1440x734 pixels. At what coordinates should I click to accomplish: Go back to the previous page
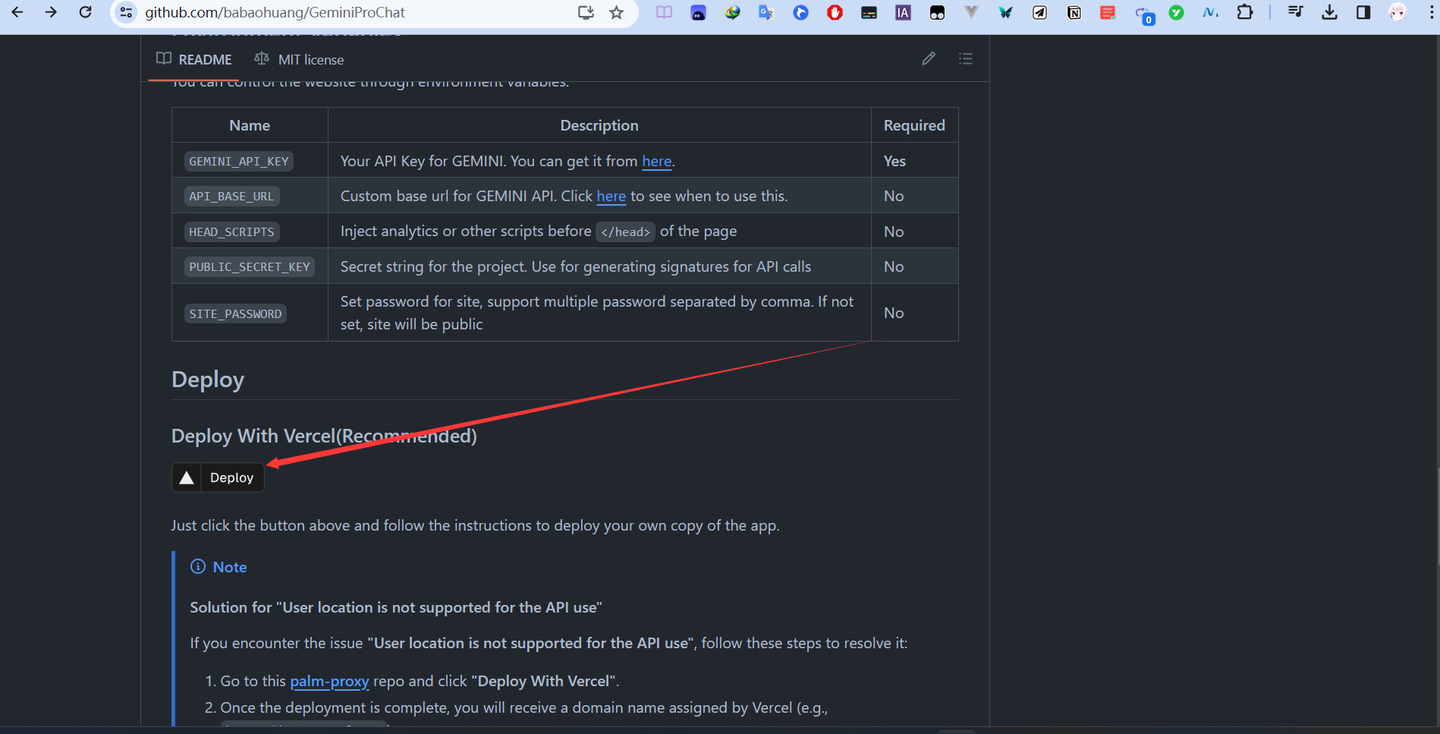tap(17, 13)
